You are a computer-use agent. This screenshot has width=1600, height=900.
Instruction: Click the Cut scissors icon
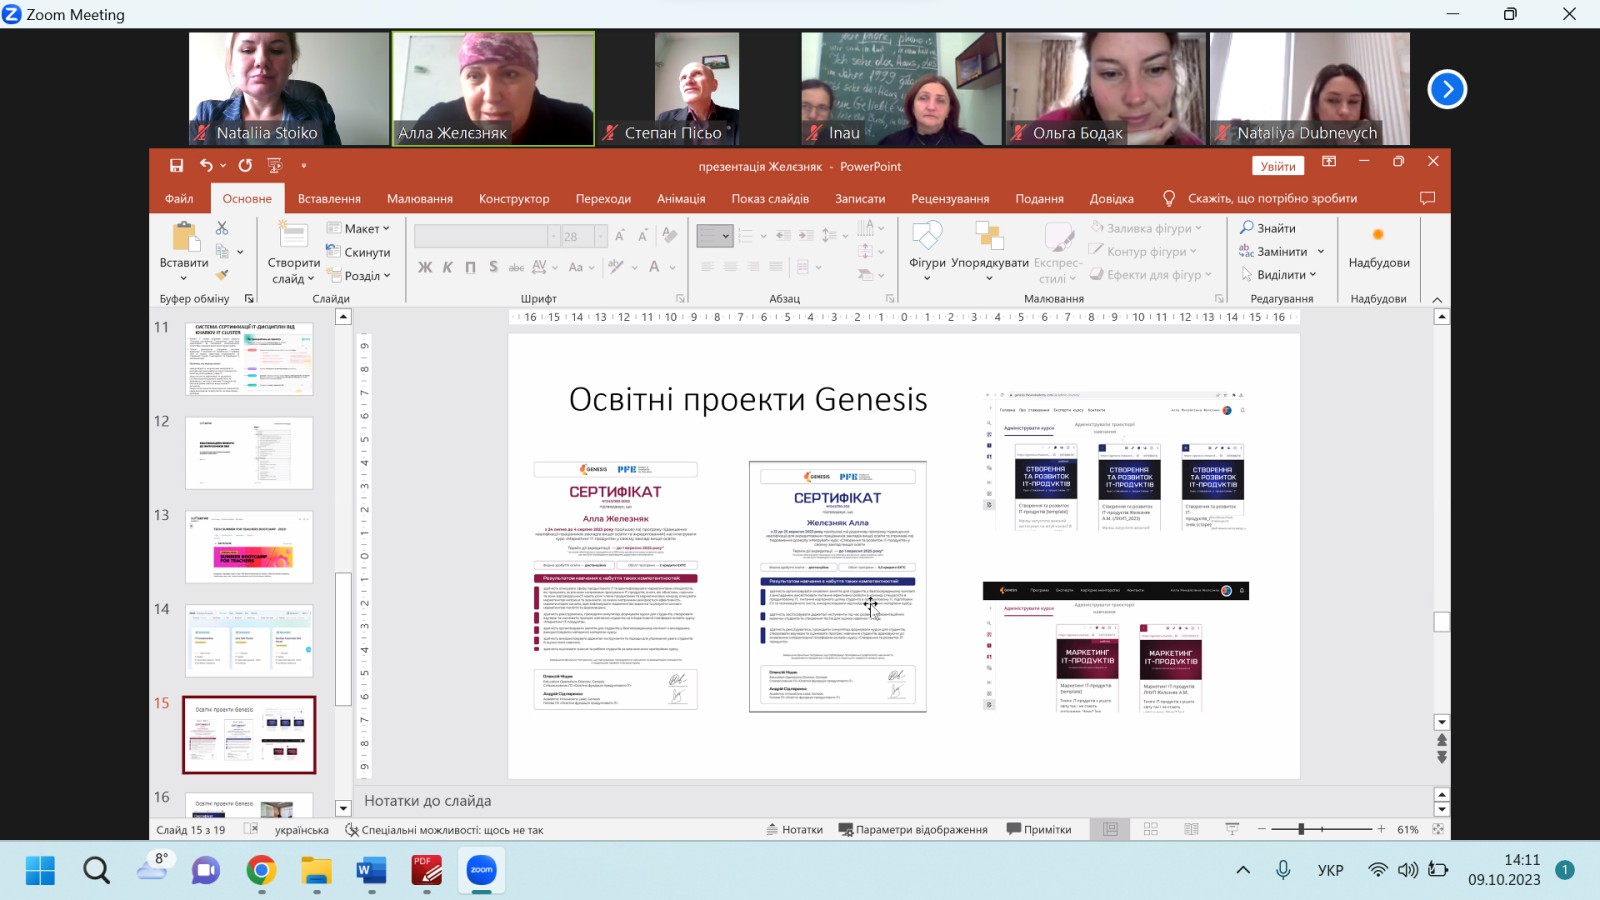222,228
